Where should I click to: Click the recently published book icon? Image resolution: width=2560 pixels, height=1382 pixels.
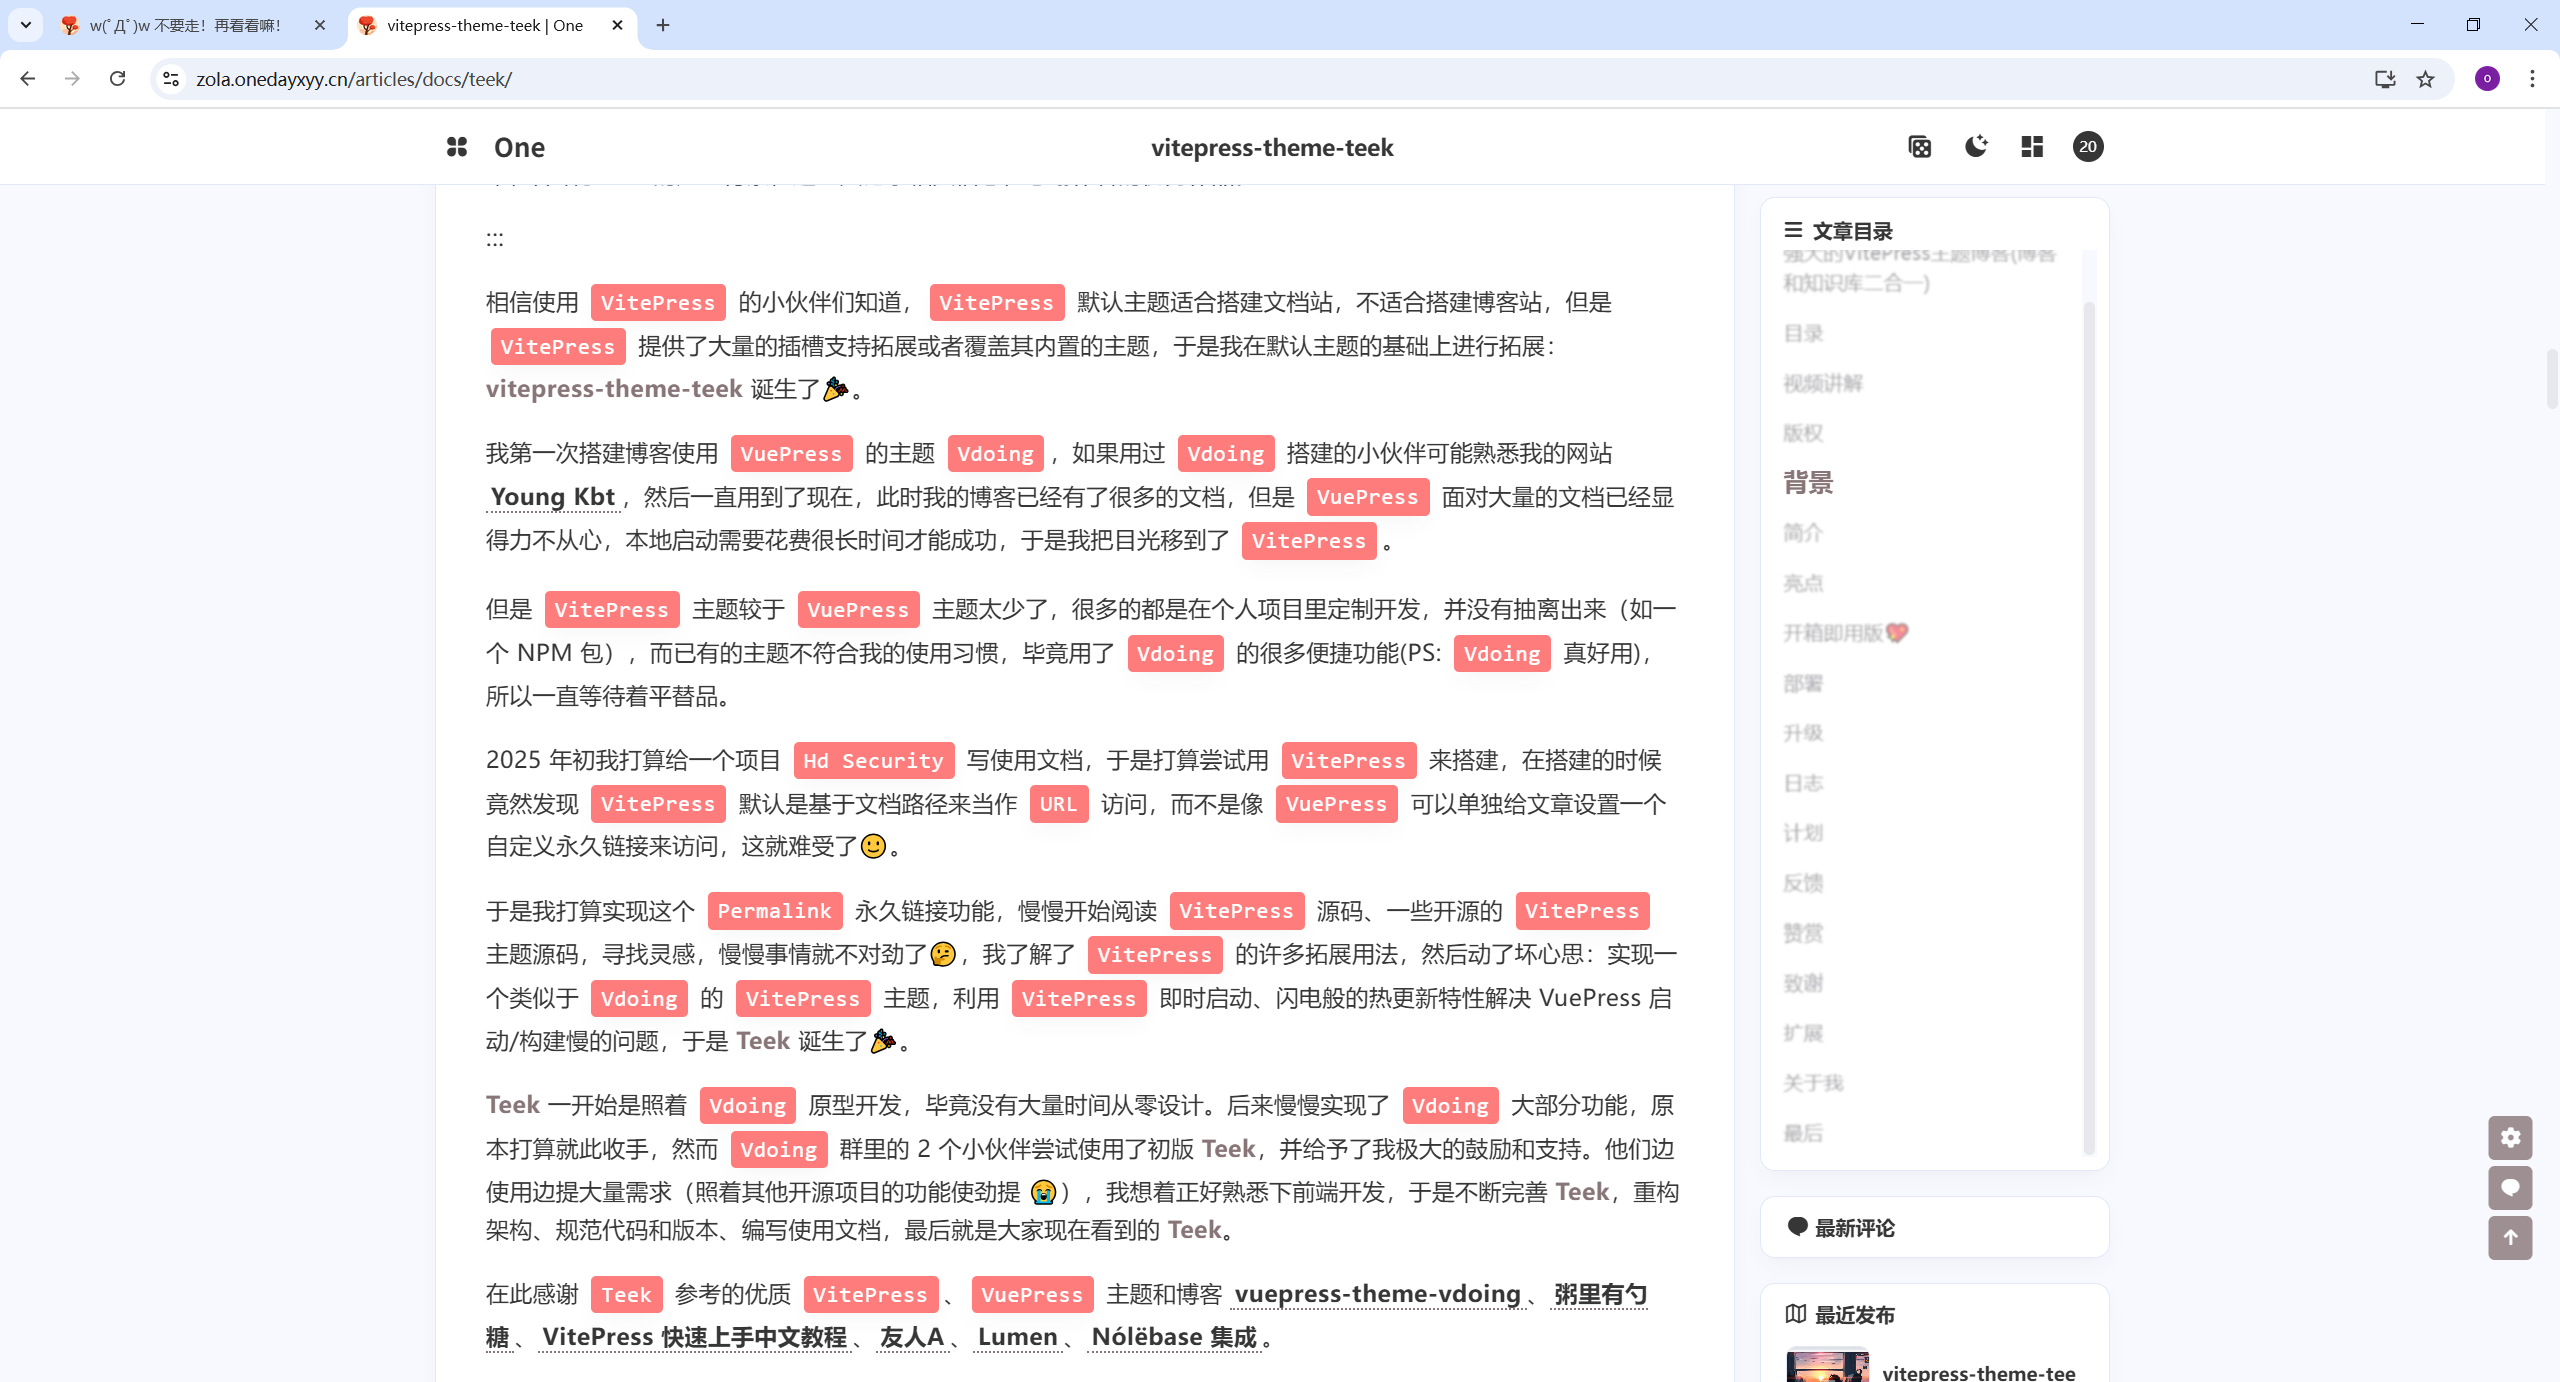(1796, 1313)
